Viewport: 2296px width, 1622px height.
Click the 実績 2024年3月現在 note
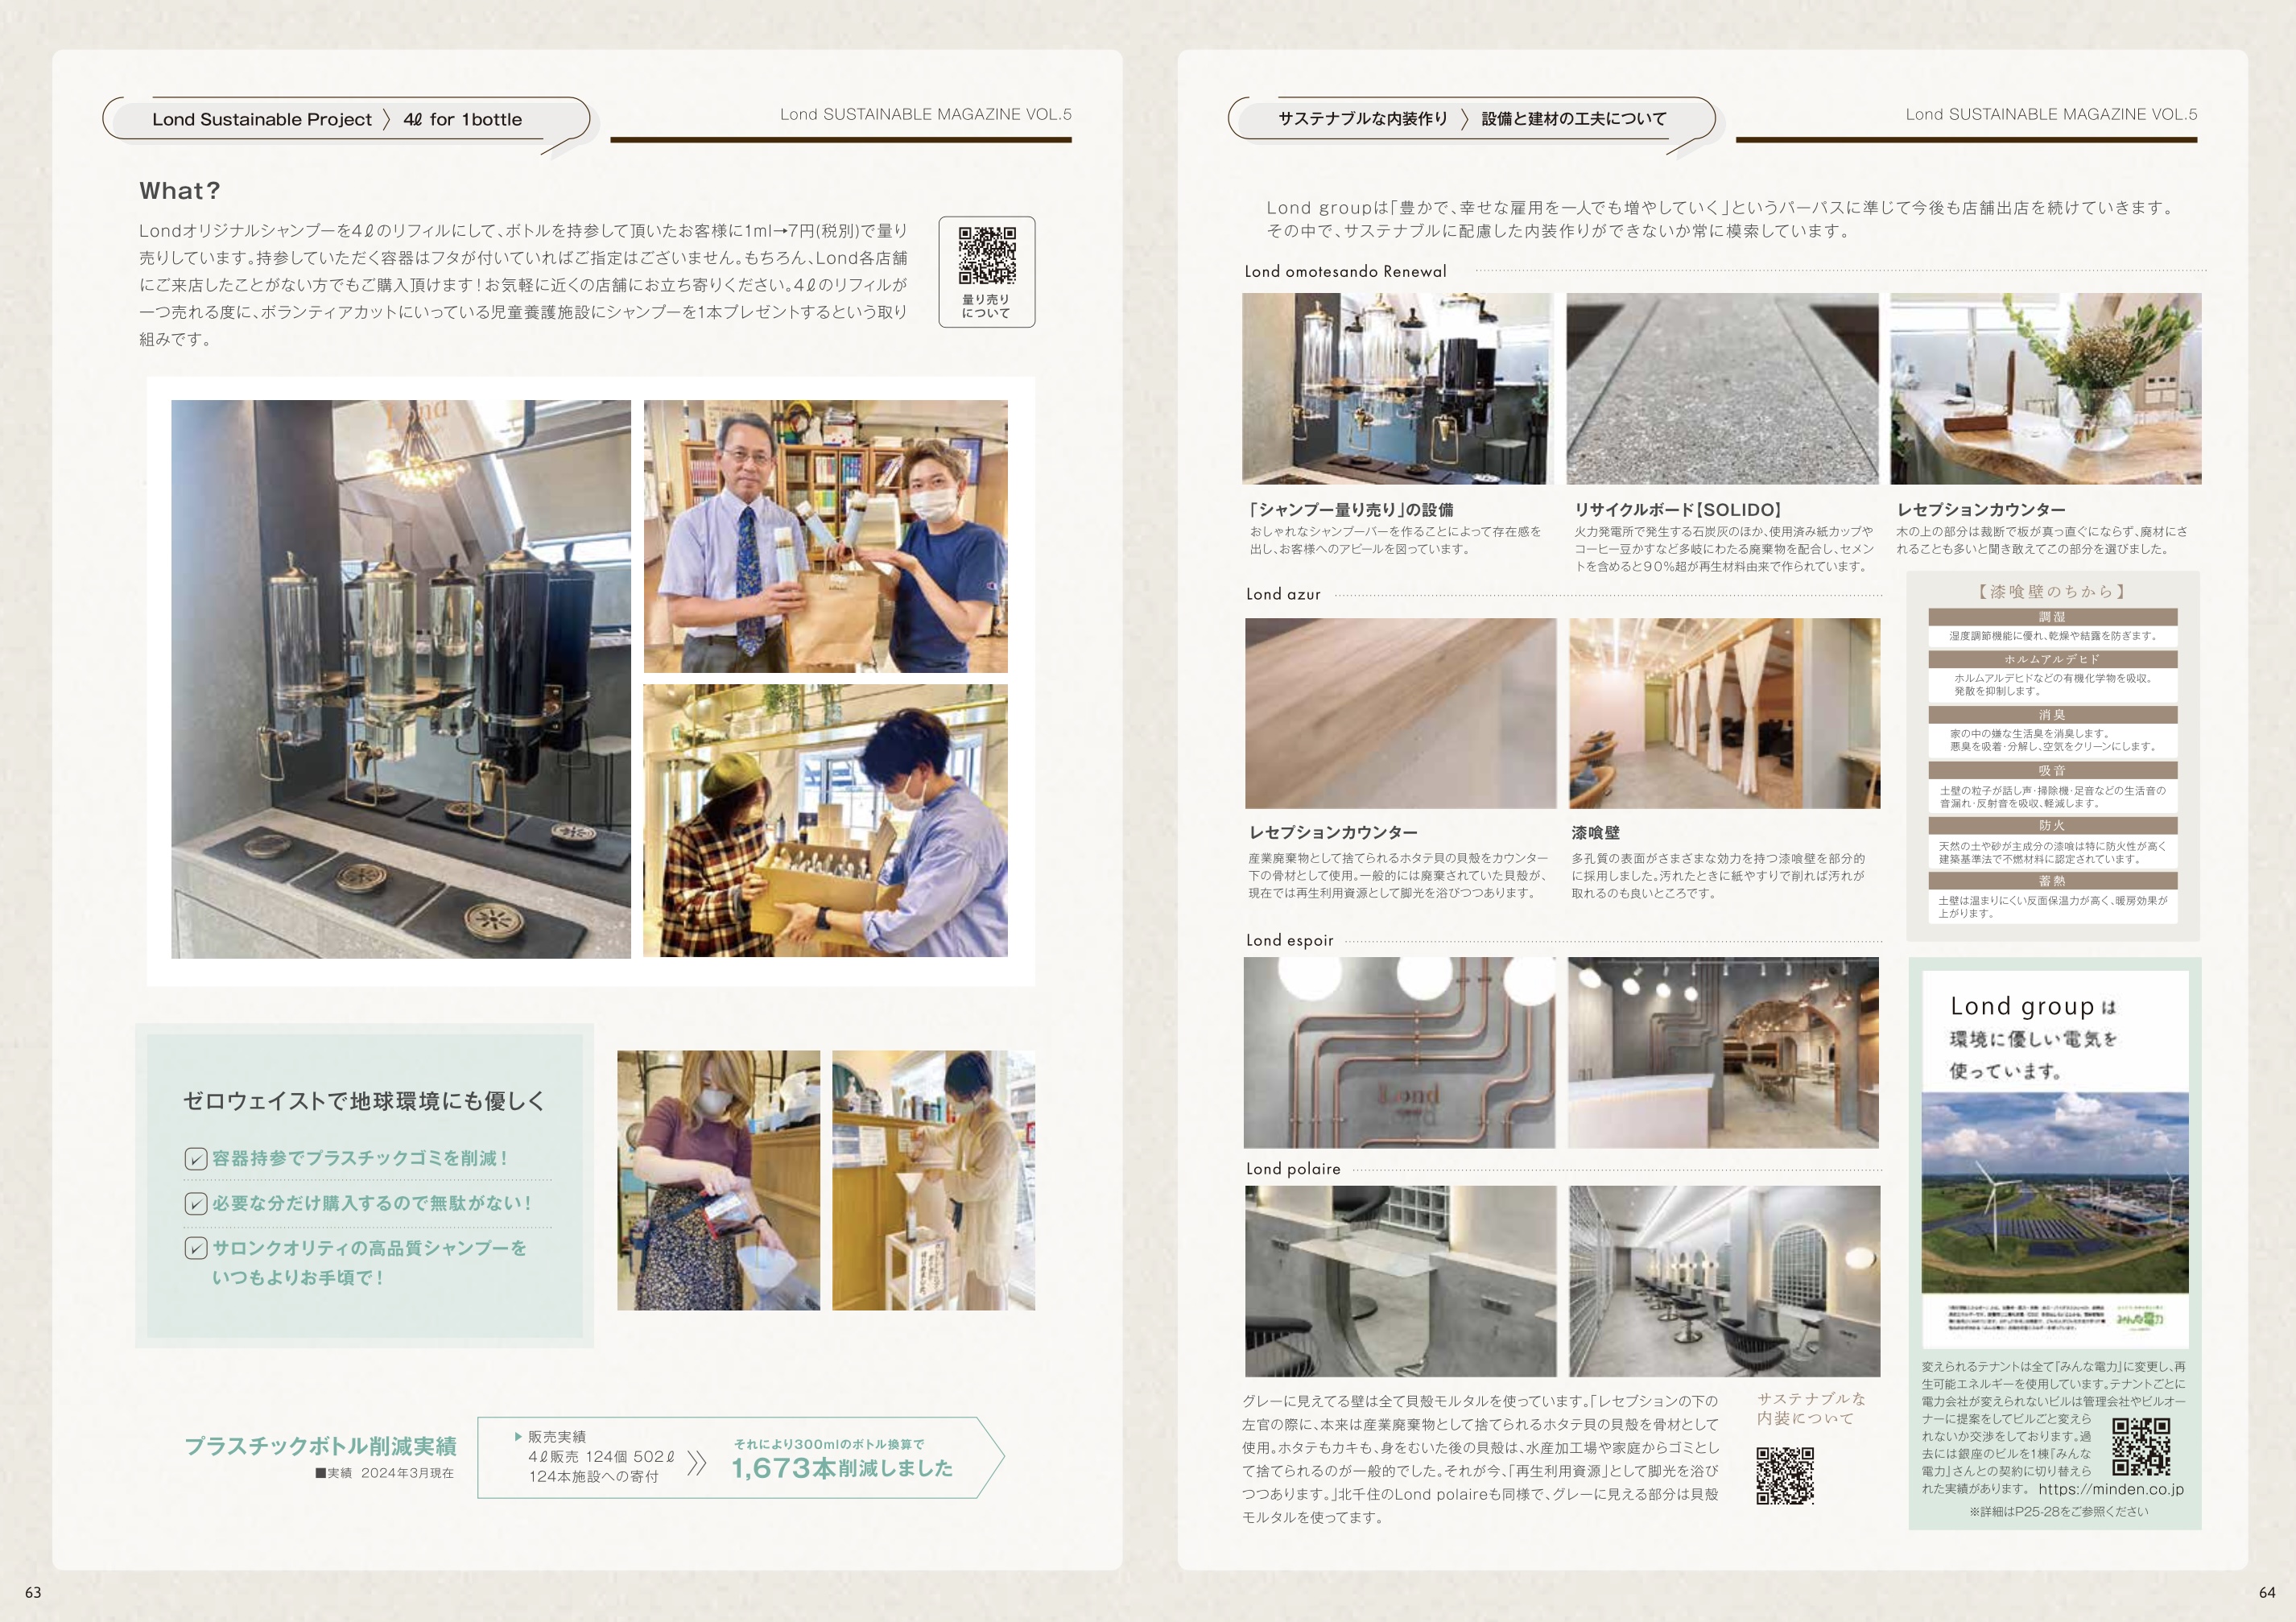pyautogui.click(x=385, y=1473)
